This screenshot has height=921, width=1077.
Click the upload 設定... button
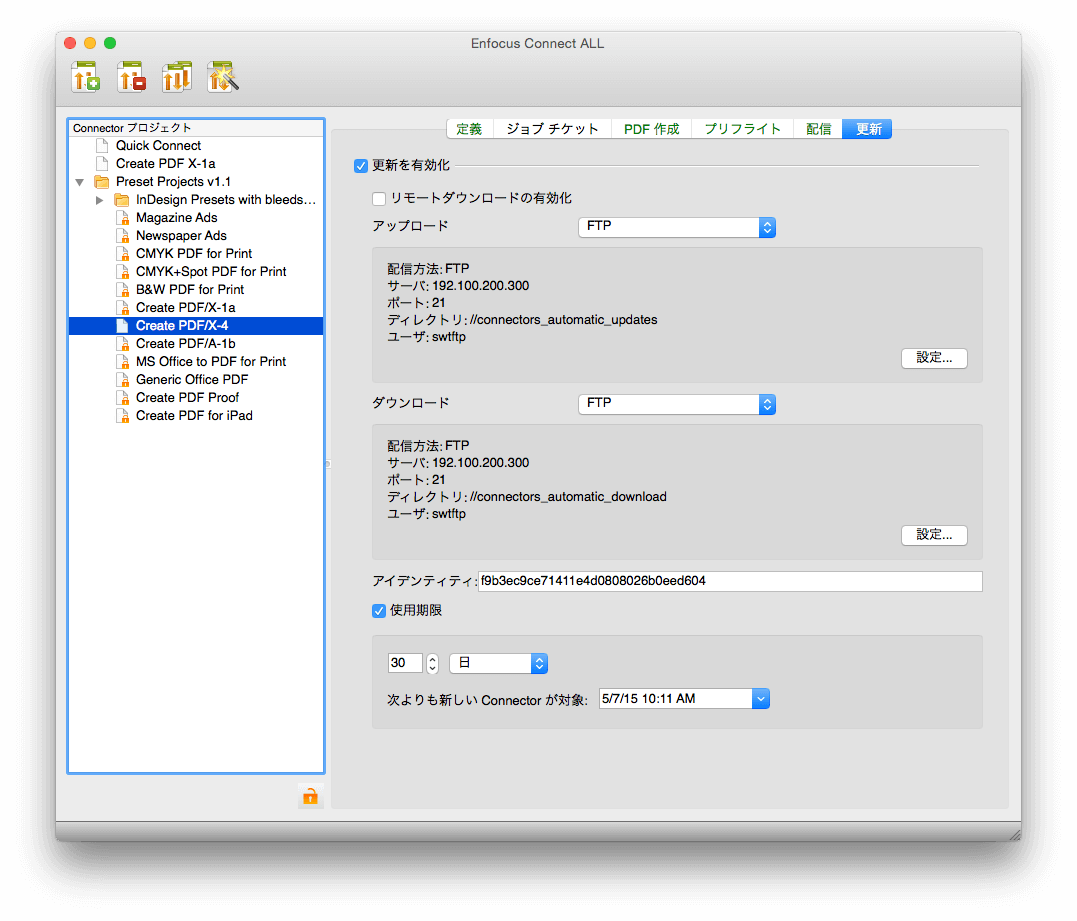coord(934,358)
